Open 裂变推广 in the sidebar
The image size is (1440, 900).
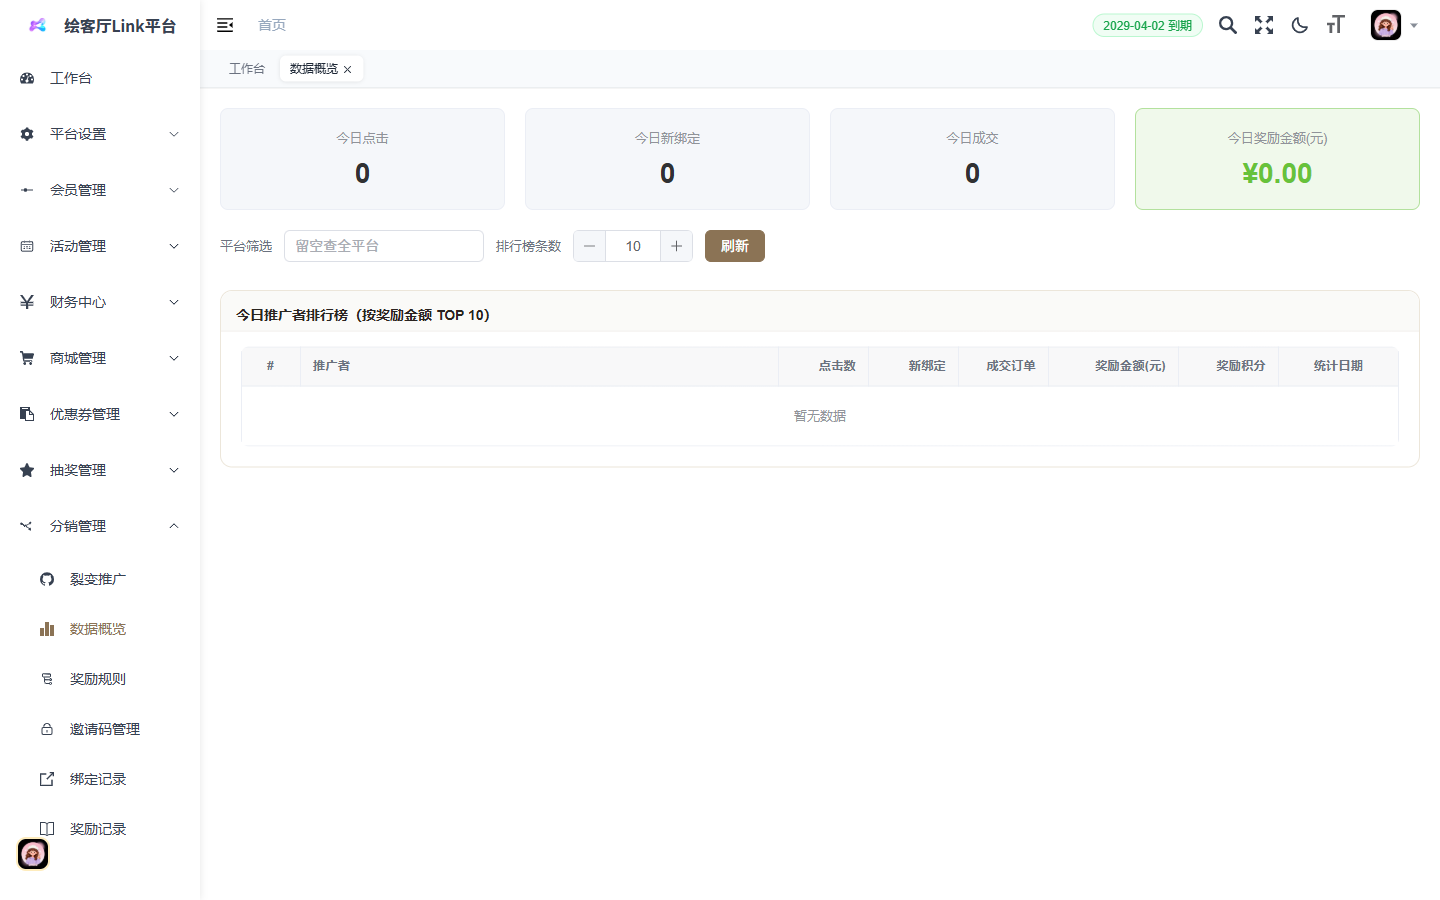click(97, 579)
